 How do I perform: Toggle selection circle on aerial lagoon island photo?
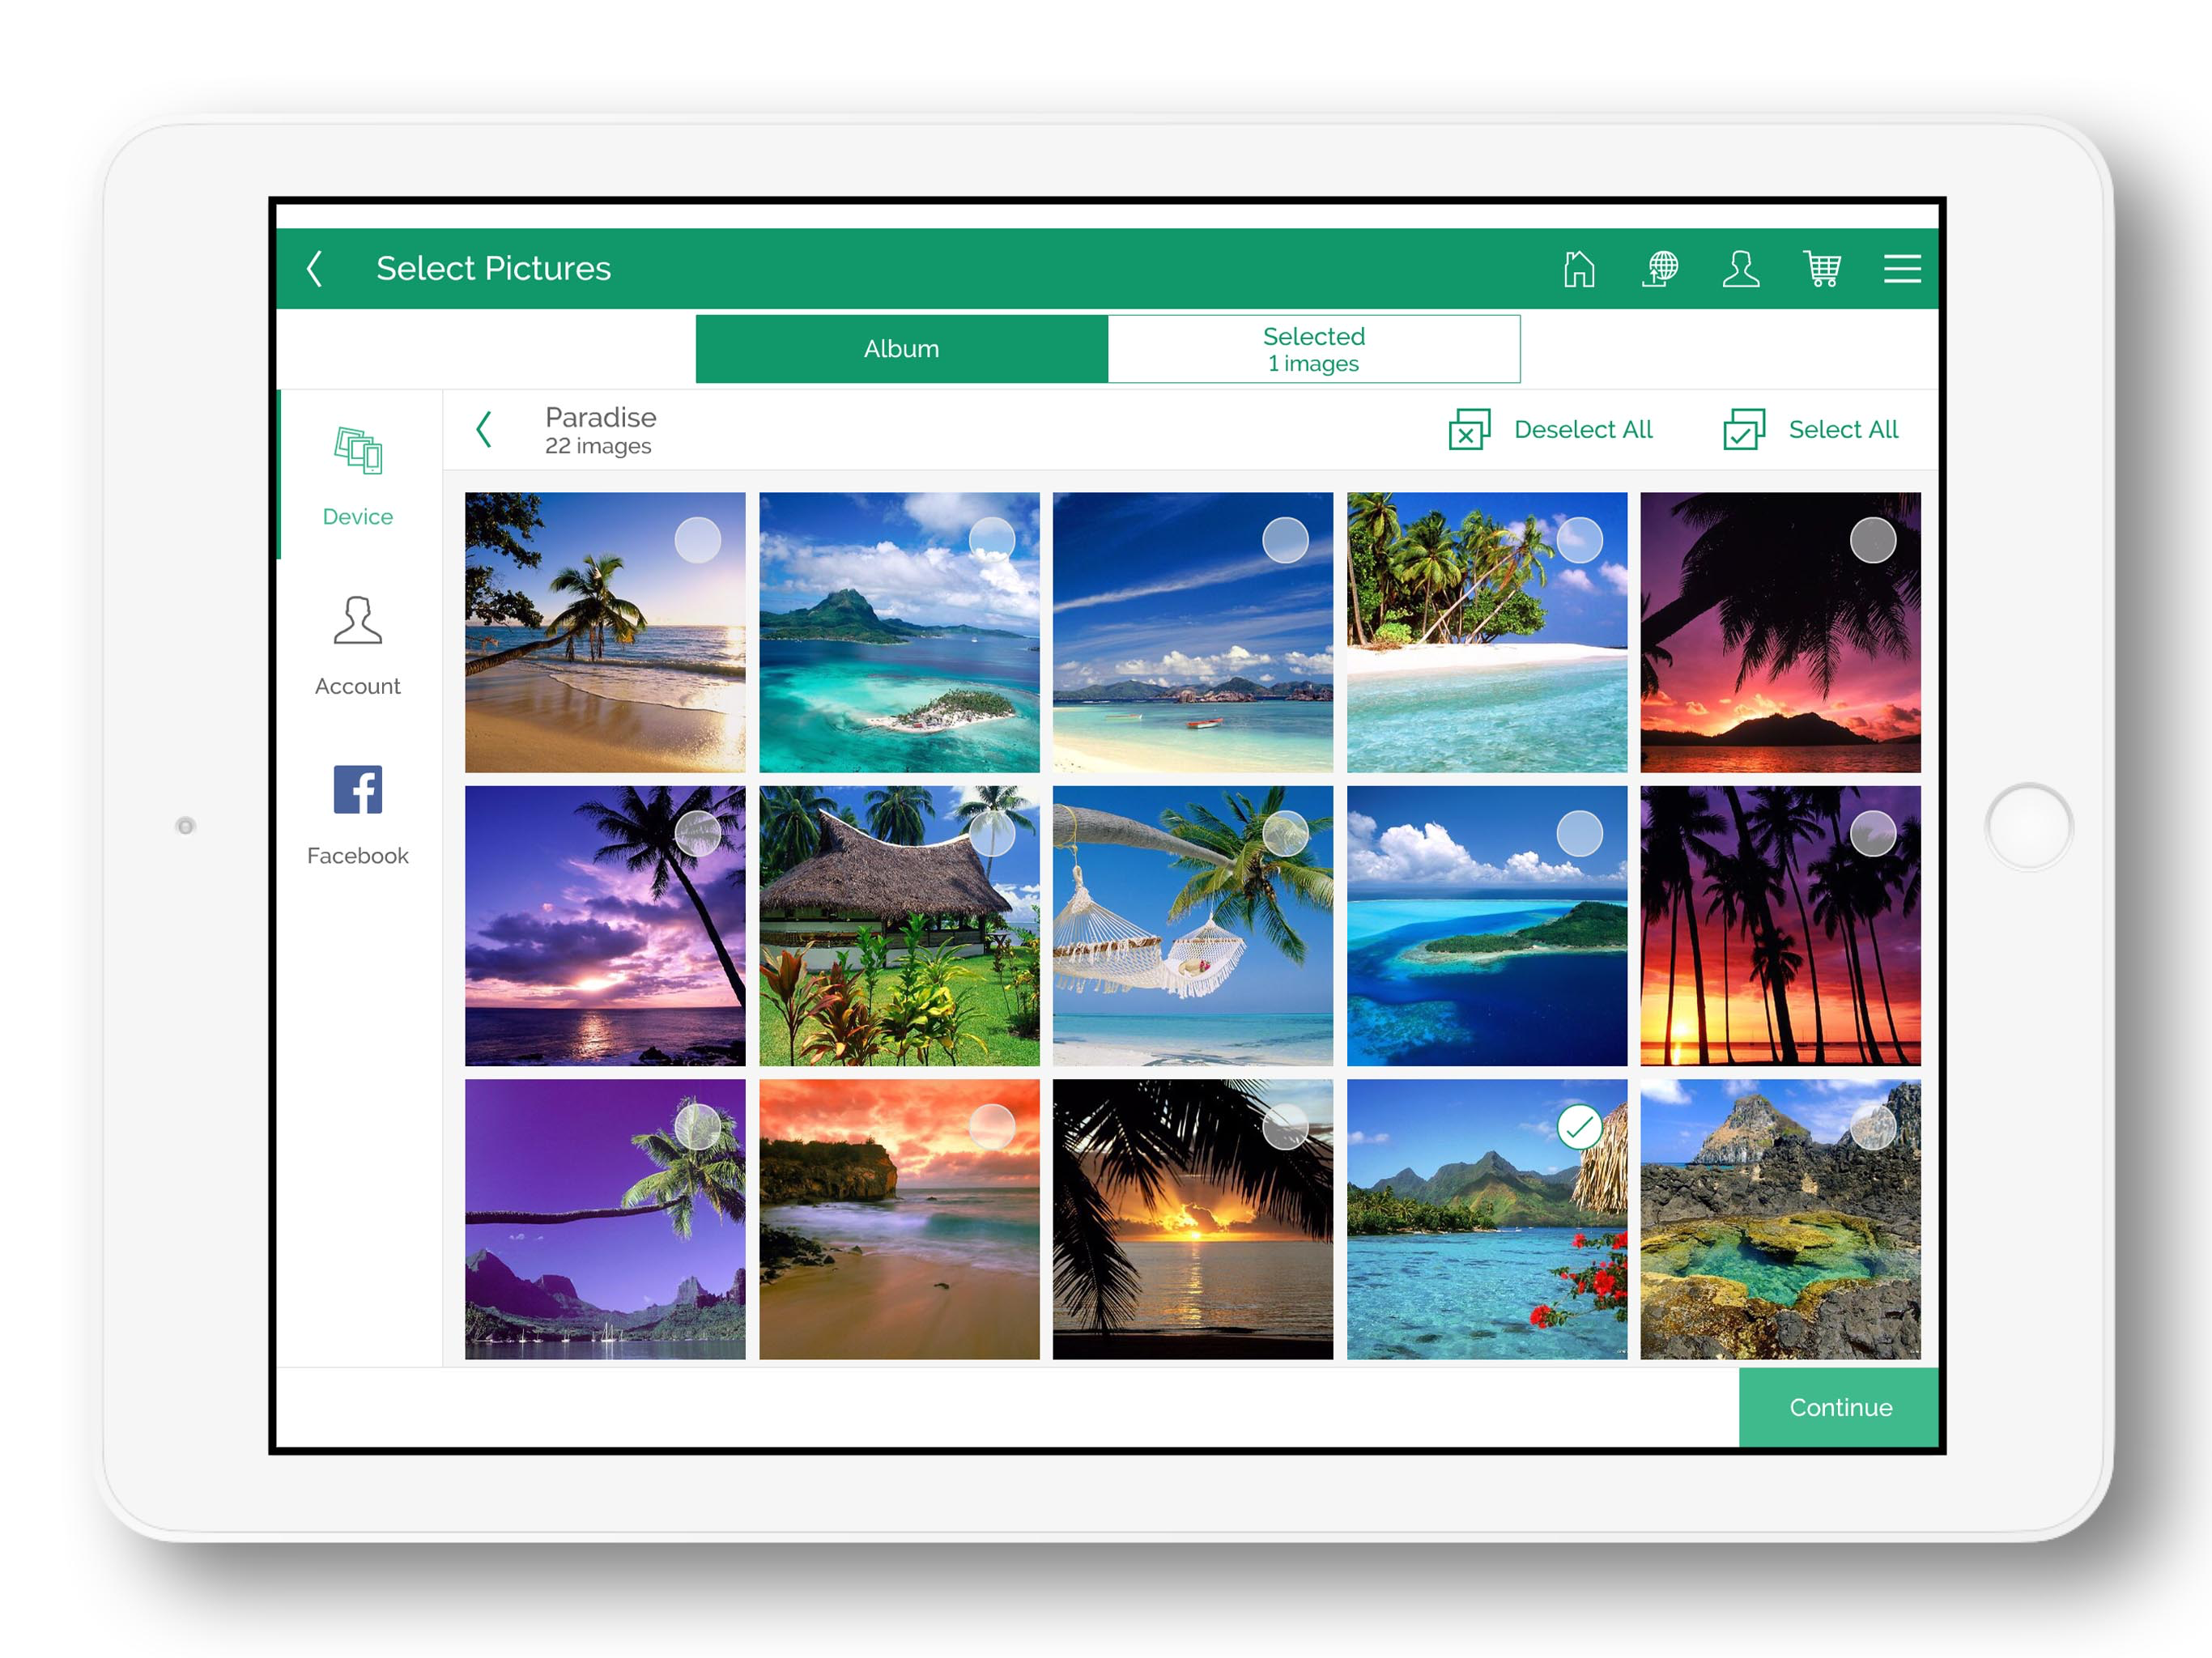point(992,540)
